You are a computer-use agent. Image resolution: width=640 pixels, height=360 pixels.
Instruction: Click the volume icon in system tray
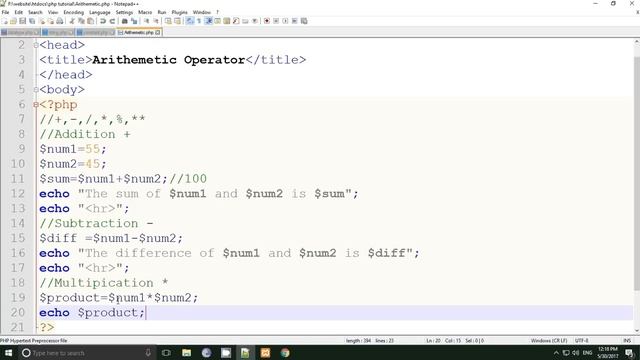(576, 353)
